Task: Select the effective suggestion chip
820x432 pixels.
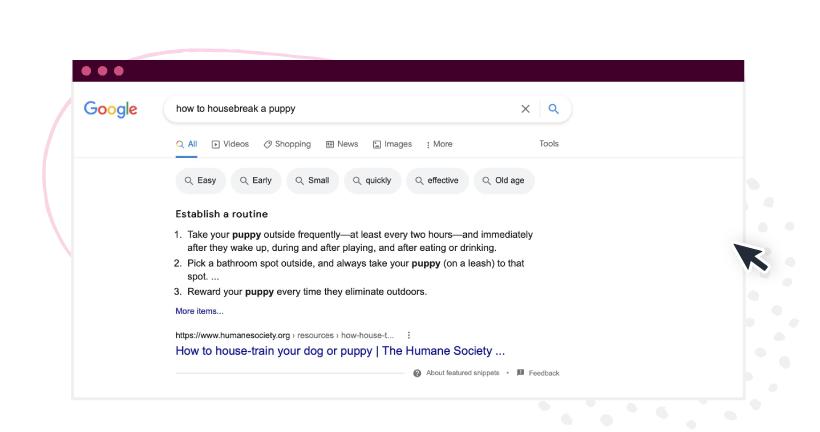Action: pos(437,180)
